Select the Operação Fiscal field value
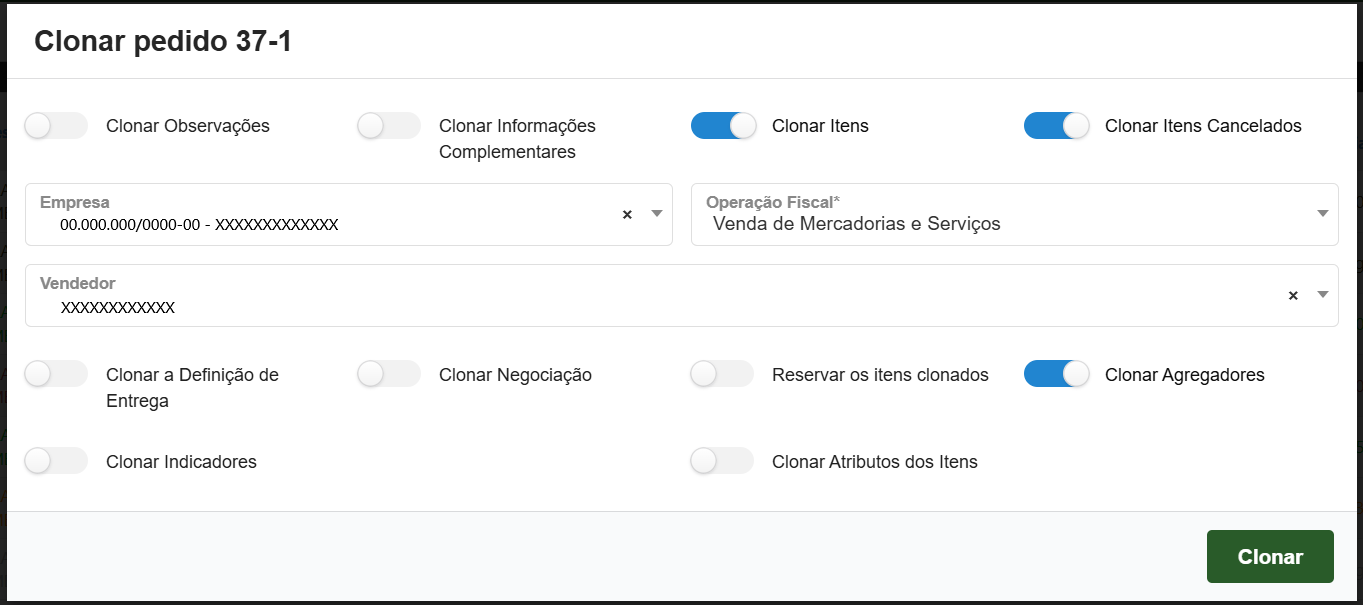This screenshot has height=605, width=1363. click(x=860, y=222)
